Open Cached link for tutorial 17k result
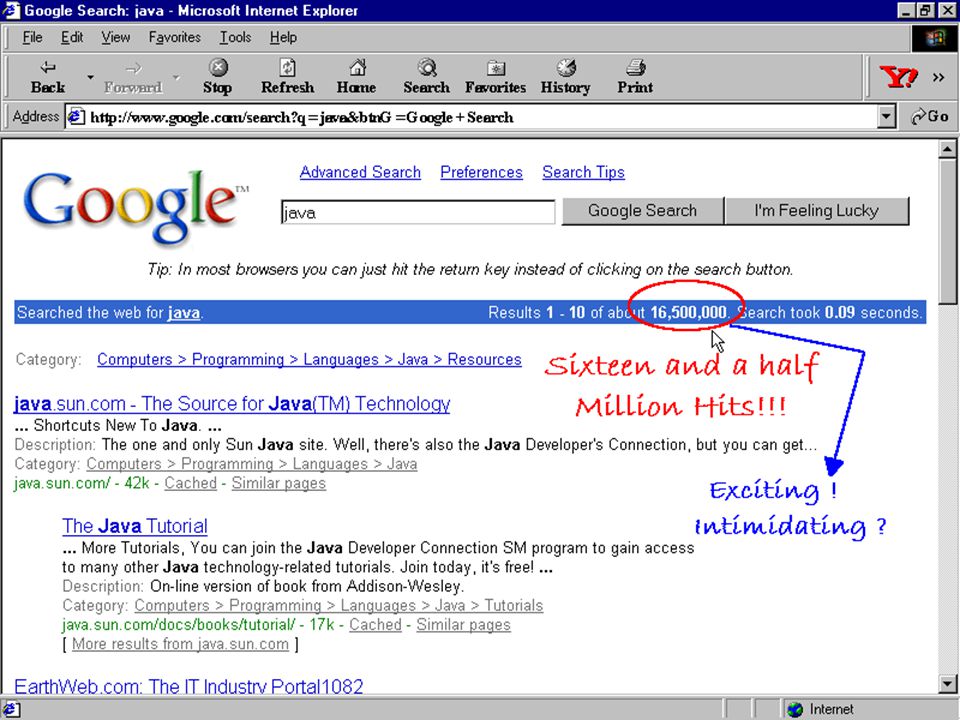This screenshot has height=720, width=960. click(375, 625)
